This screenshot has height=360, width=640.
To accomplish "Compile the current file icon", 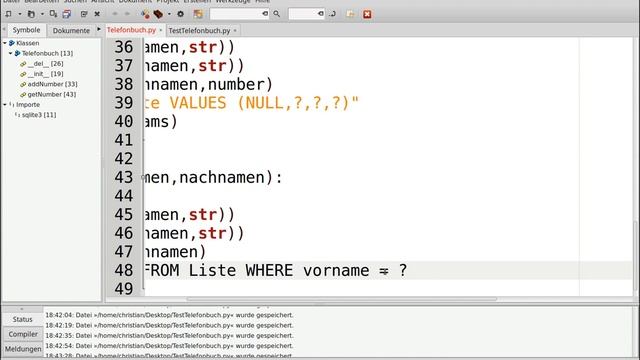I will pos(145,14).
